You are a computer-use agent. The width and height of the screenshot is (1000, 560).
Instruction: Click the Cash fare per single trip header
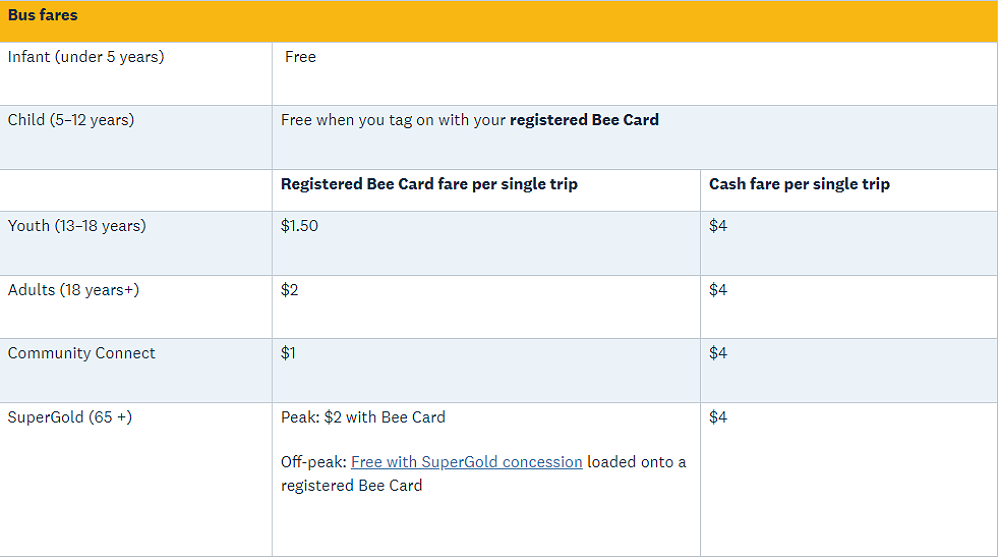(799, 184)
